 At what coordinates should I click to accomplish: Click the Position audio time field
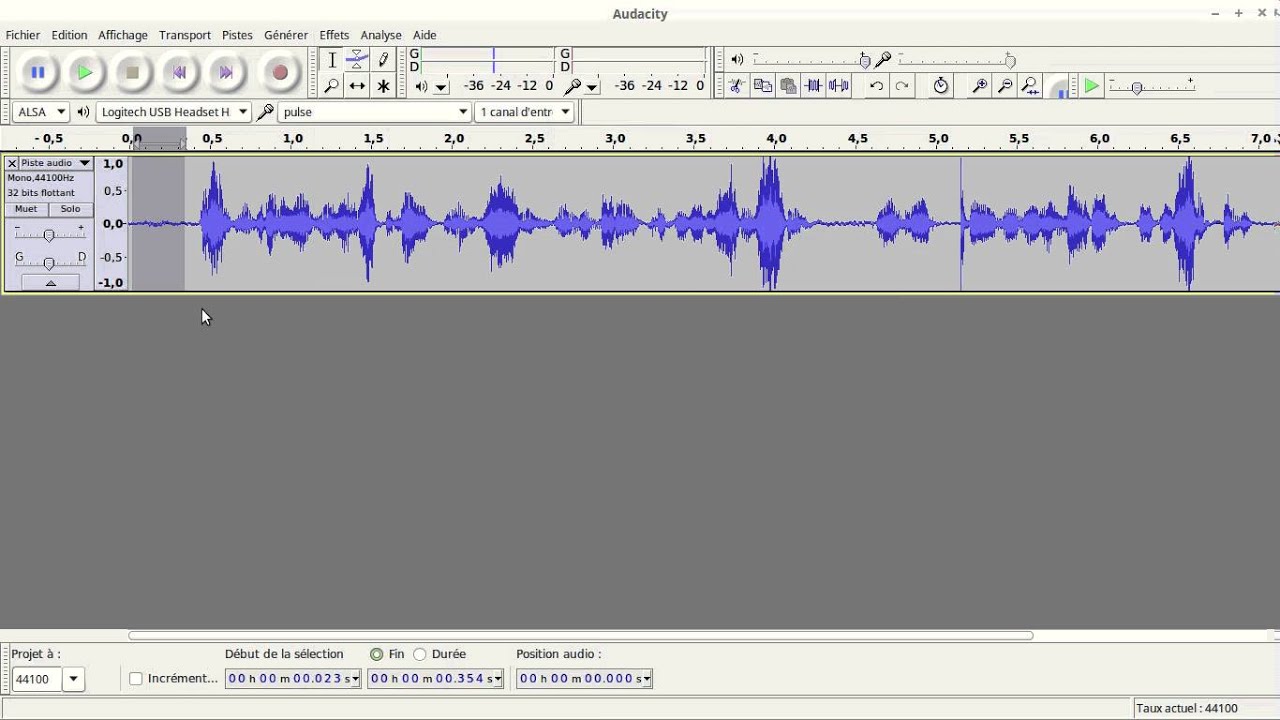click(x=584, y=679)
